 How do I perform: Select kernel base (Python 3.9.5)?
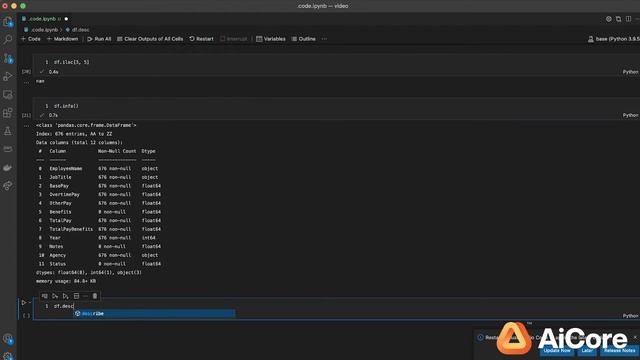click(x=613, y=39)
